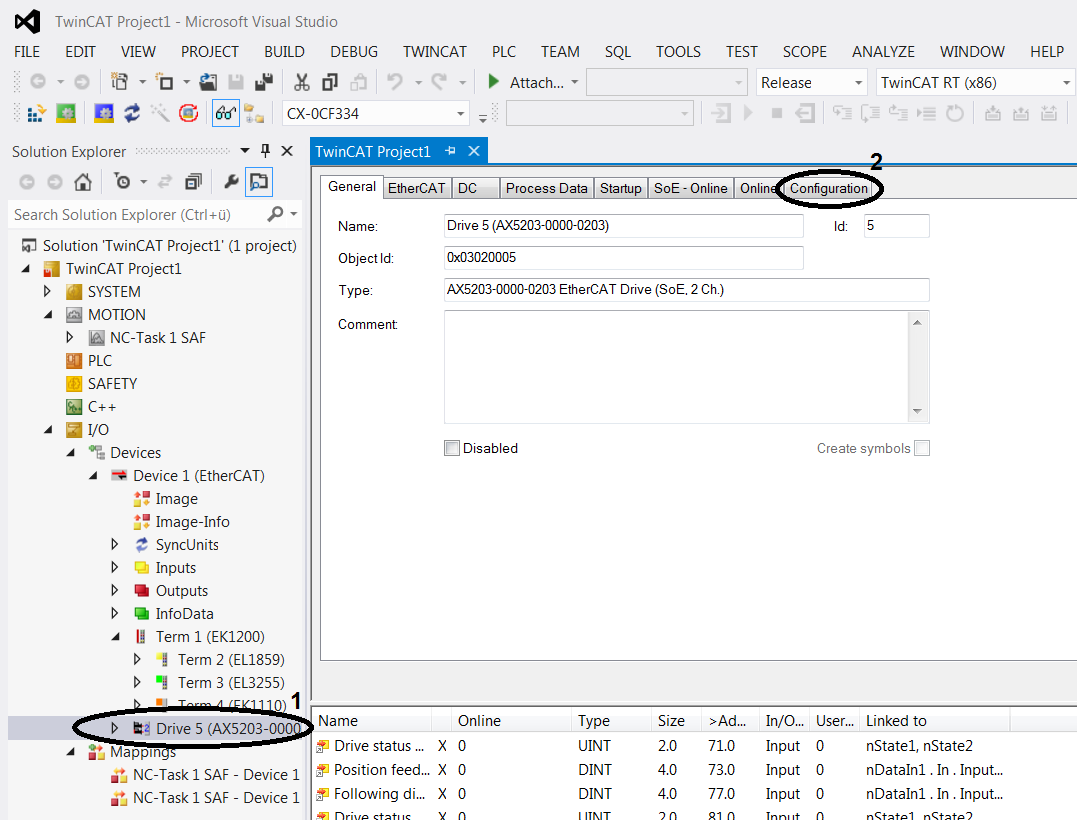
Task: Click the Save All icon
Action: coord(264,82)
